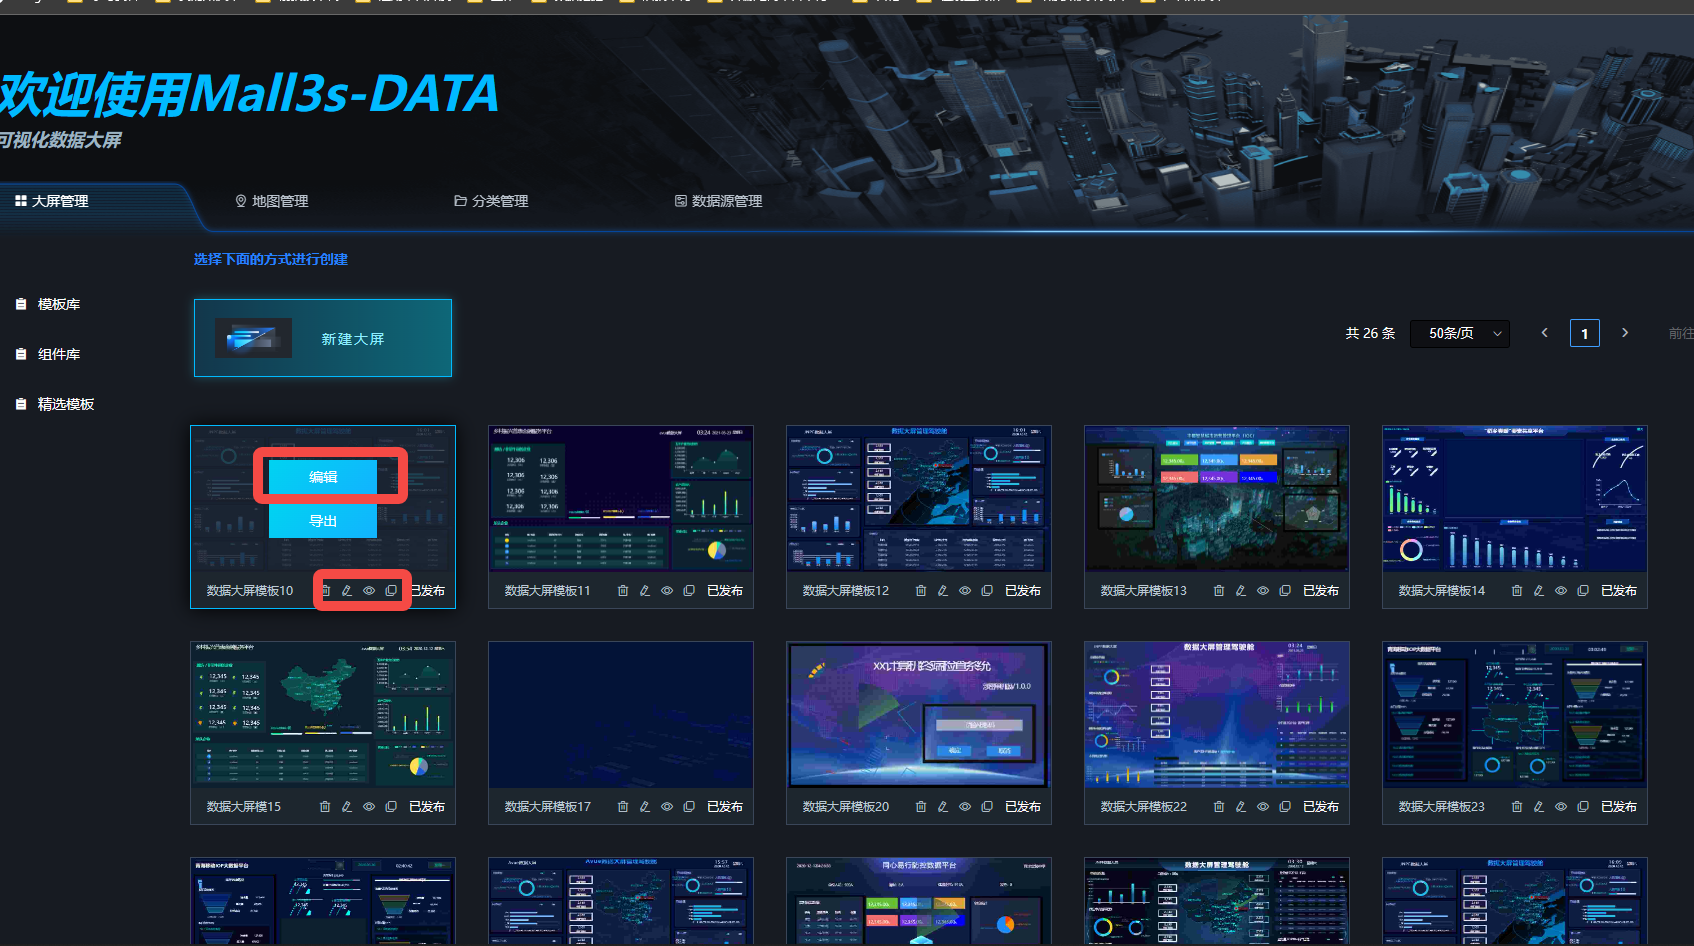Screen dimensions: 1694x946
Task: Open 组件库 in the sidebar
Action: (48, 354)
